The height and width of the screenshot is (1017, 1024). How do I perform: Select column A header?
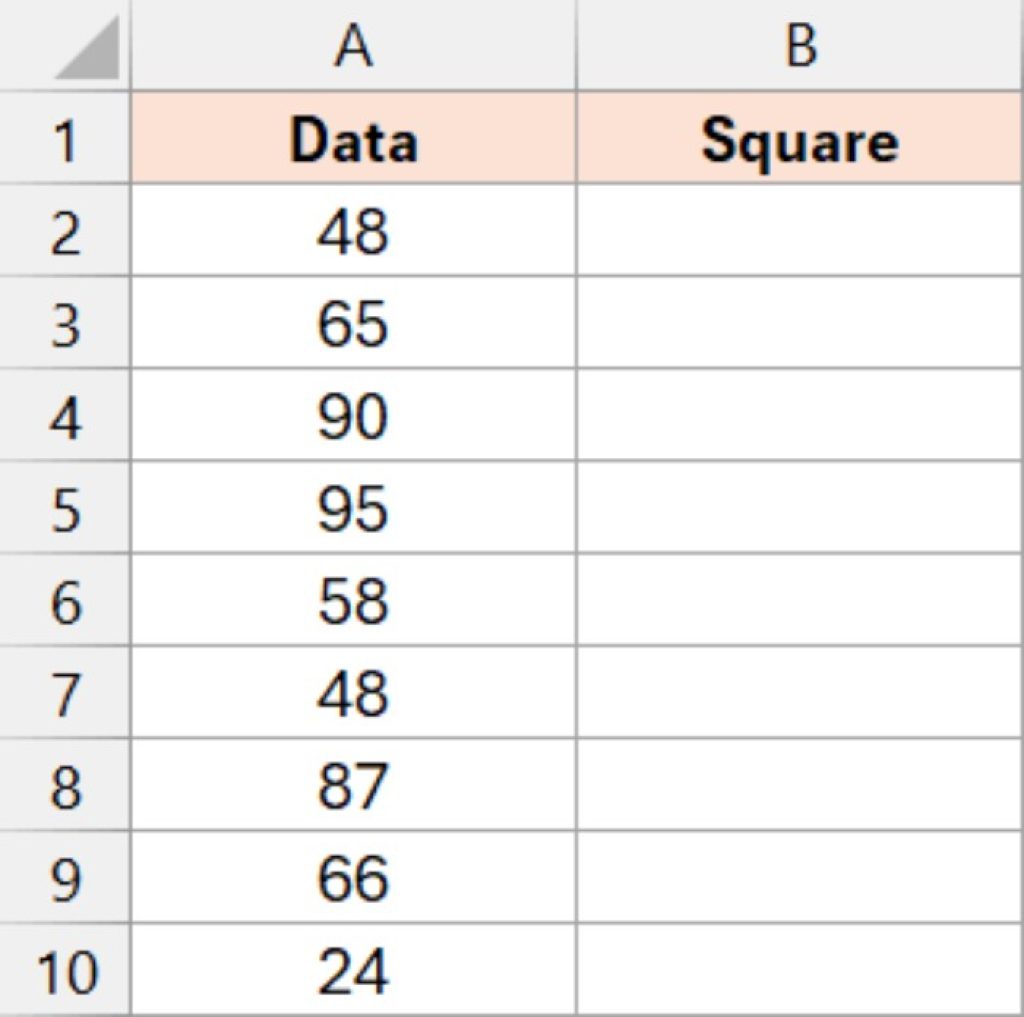pyautogui.click(x=350, y=45)
